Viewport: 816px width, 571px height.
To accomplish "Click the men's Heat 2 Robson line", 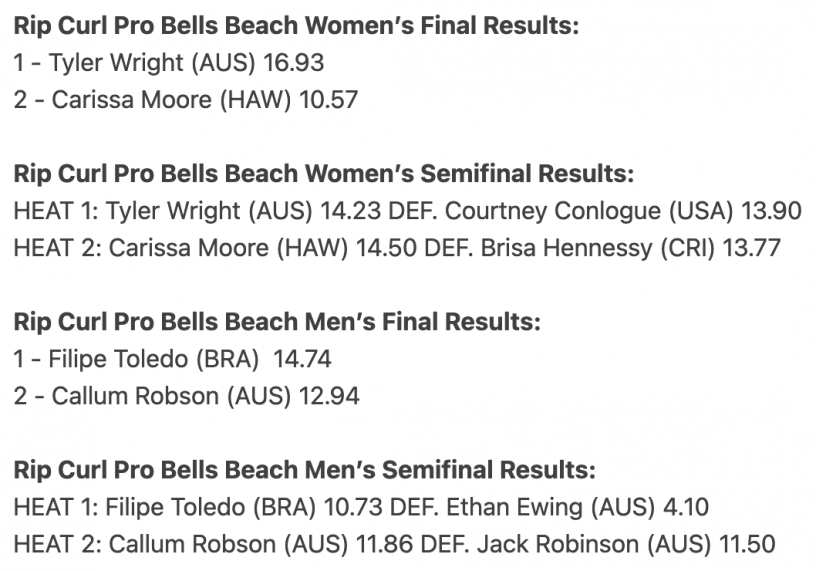I will coord(394,544).
